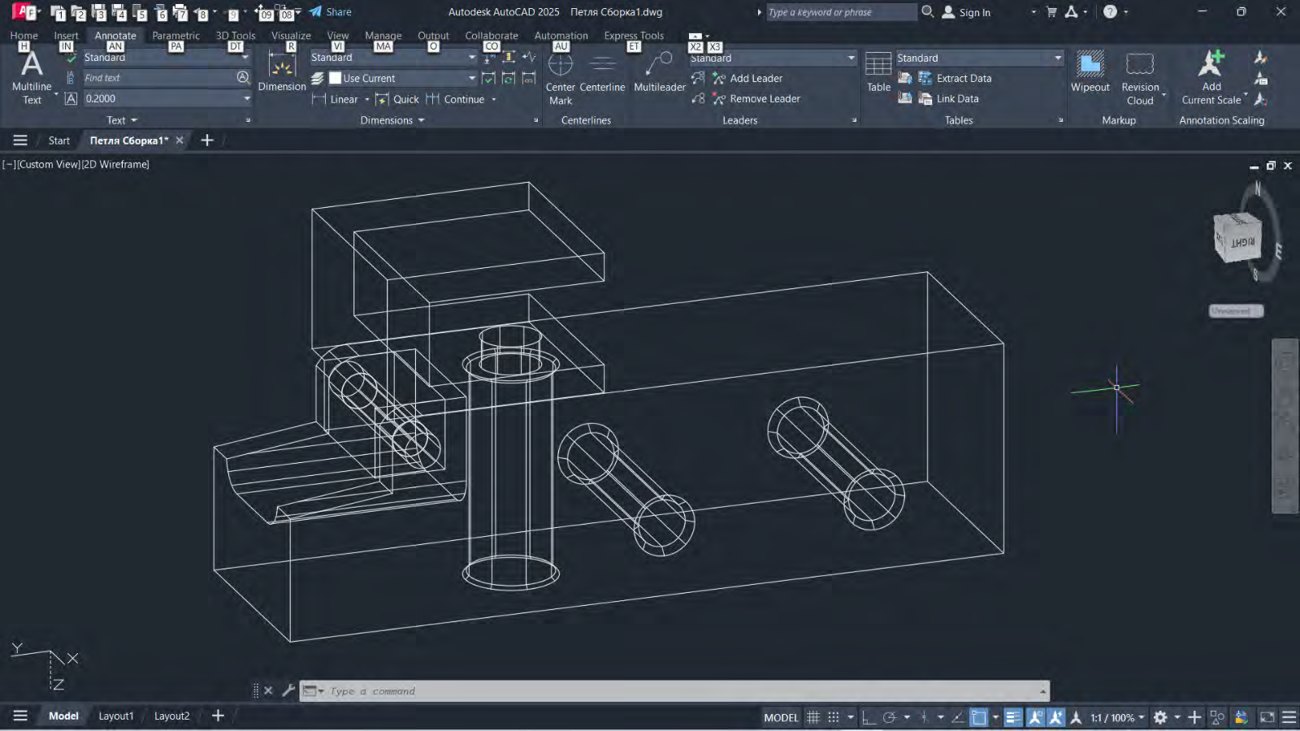
Task: Toggle object snap square icon in status bar
Action: click(979, 717)
